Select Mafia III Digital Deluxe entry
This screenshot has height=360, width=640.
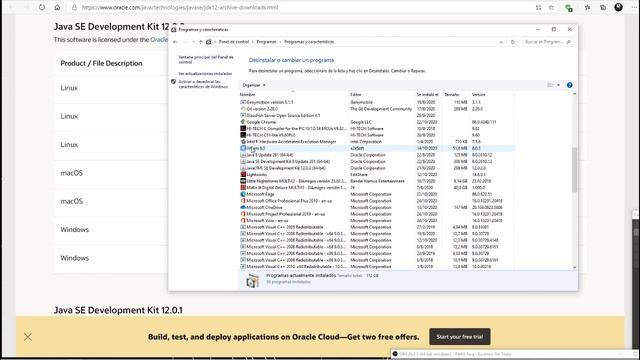click(x=377, y=187)
